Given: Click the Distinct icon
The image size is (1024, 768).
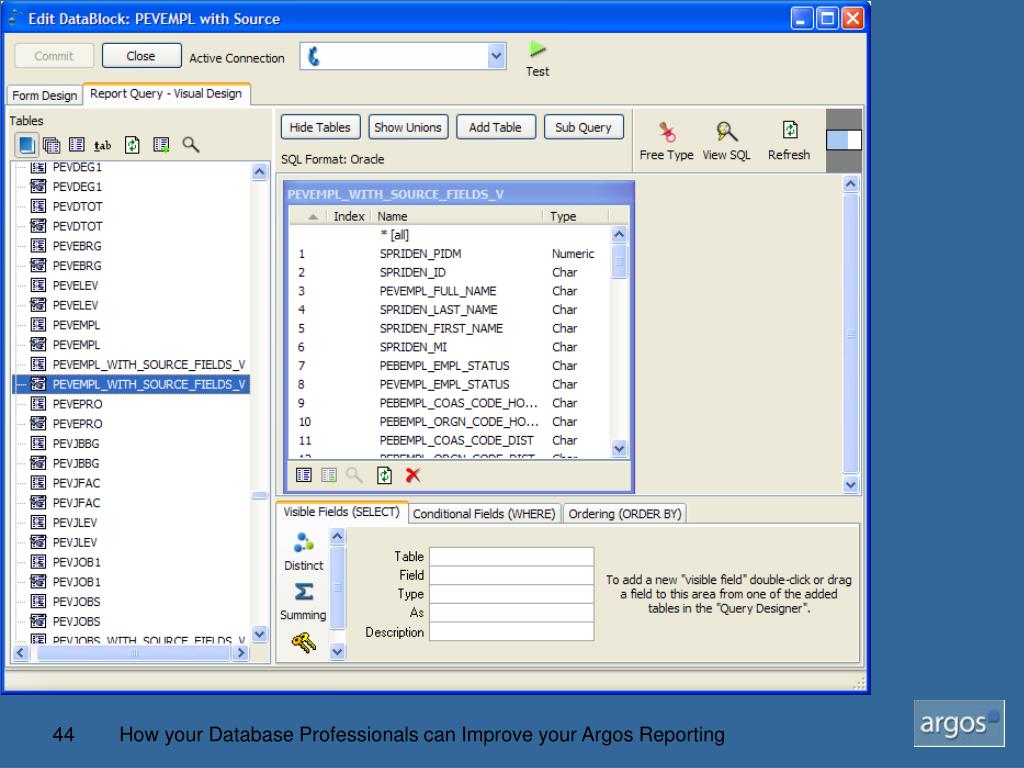Looking at the screenshot, I should 304,542.
